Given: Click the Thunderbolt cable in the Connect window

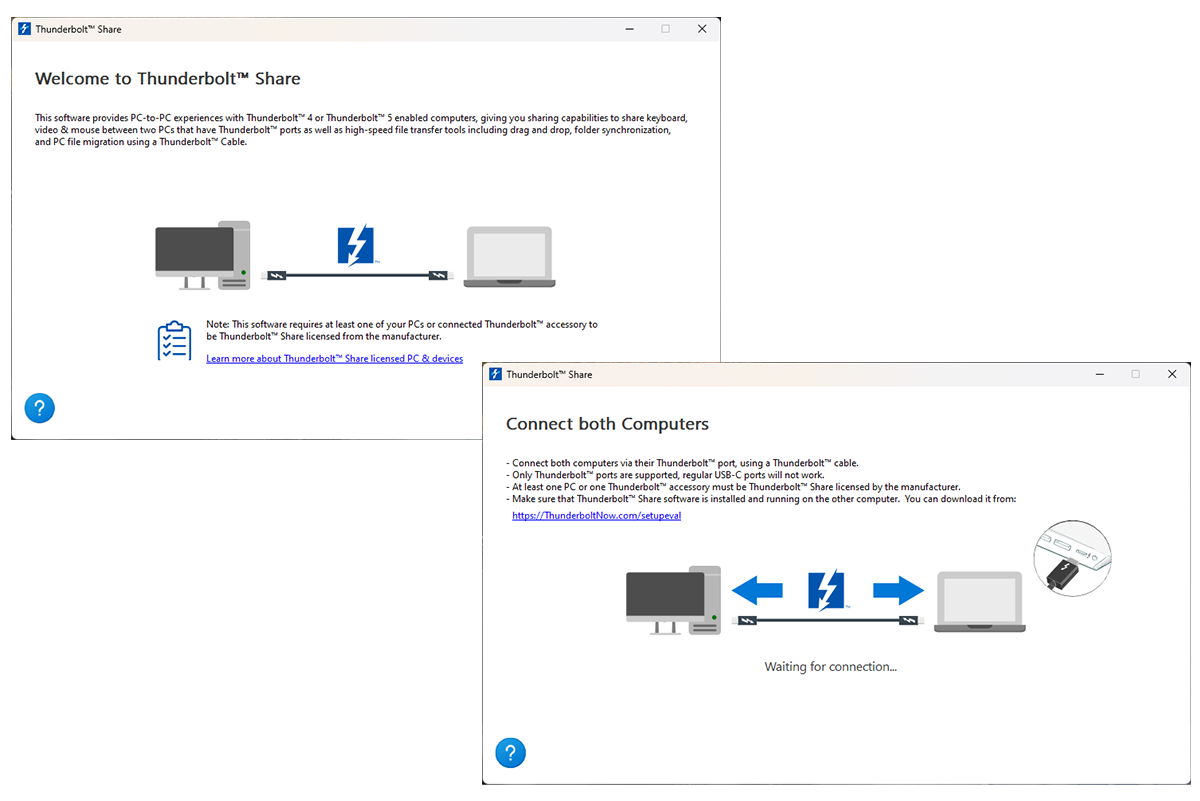Looking at the screenshot, I should pos(827,621).
